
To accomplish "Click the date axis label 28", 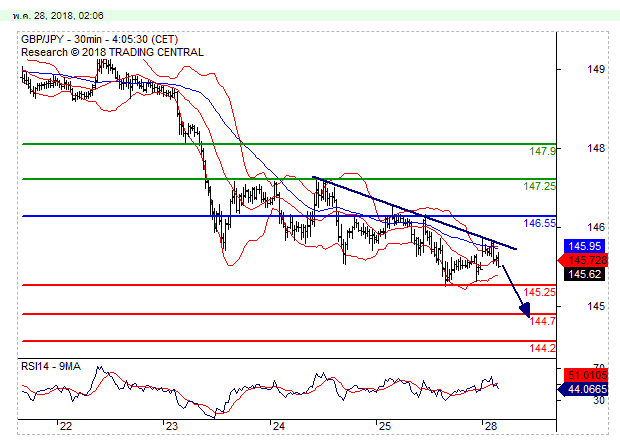I will click(x=490, y=426).
